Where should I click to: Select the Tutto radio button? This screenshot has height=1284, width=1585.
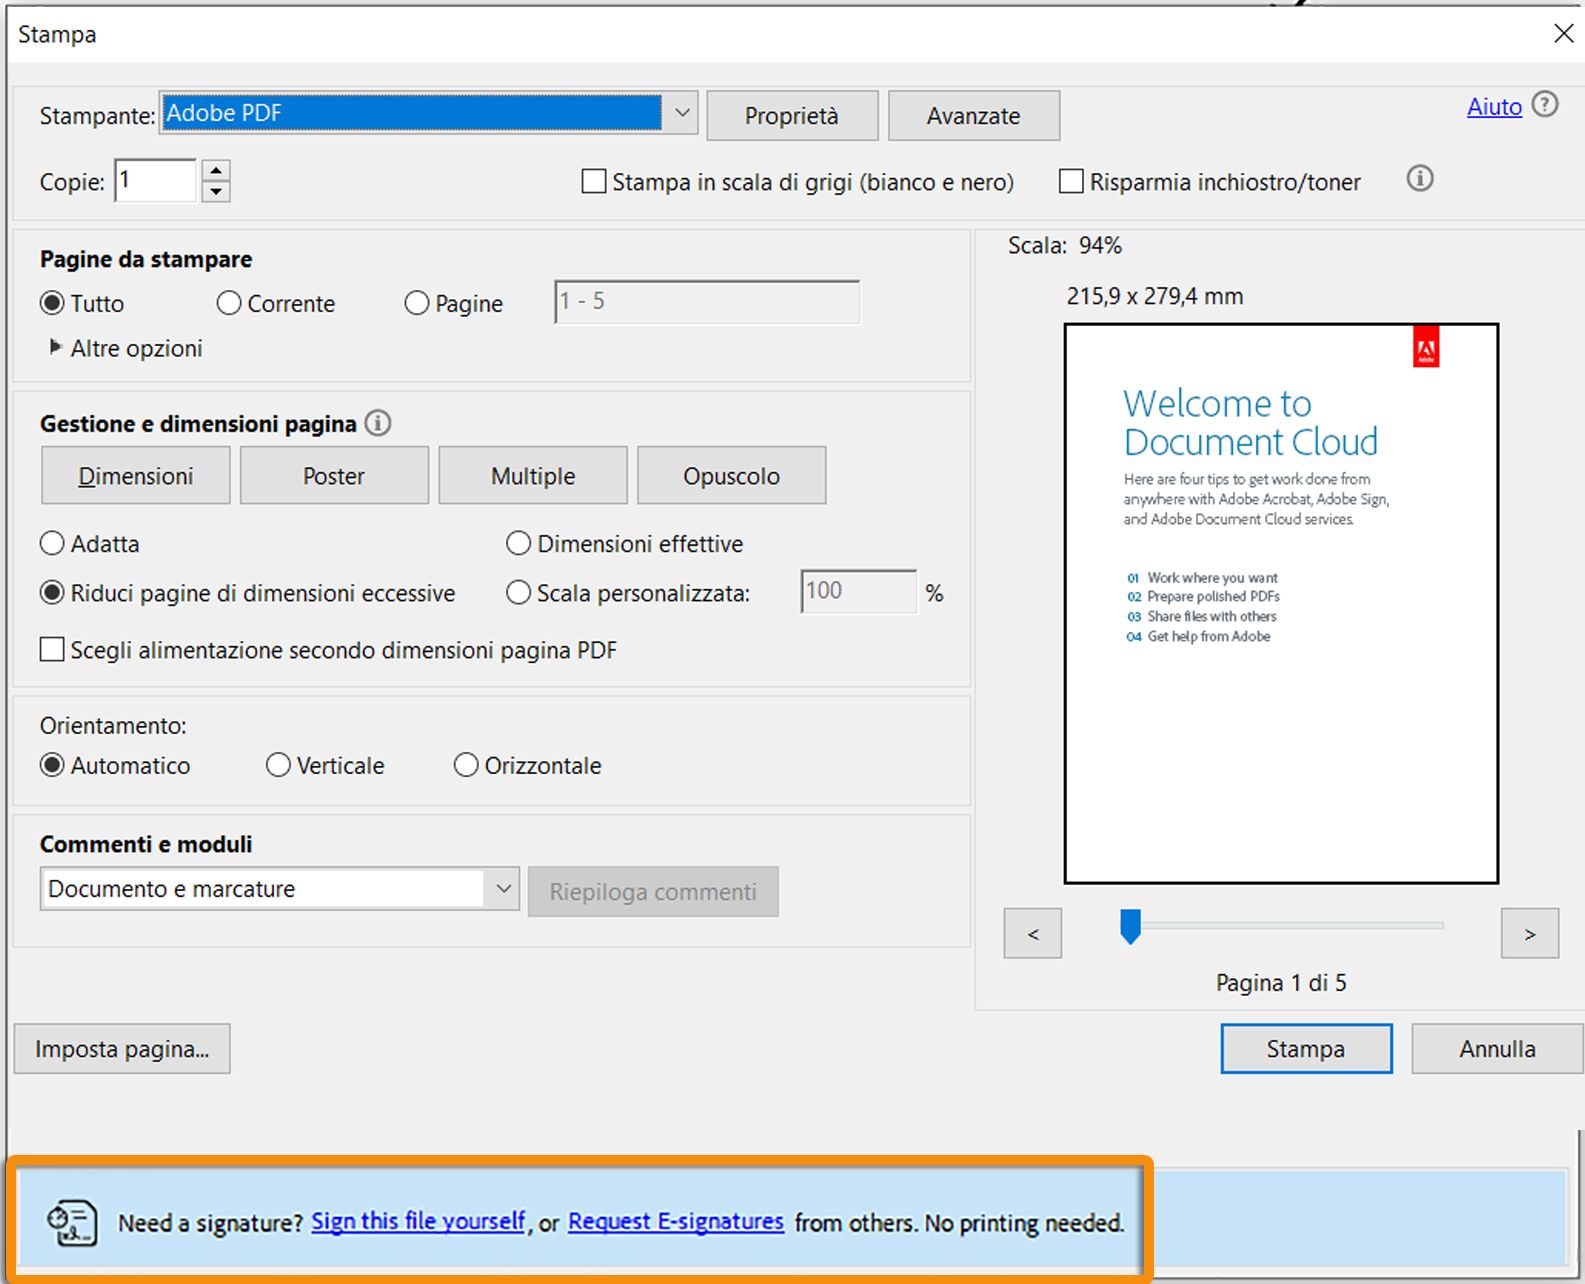coord(52,303)
